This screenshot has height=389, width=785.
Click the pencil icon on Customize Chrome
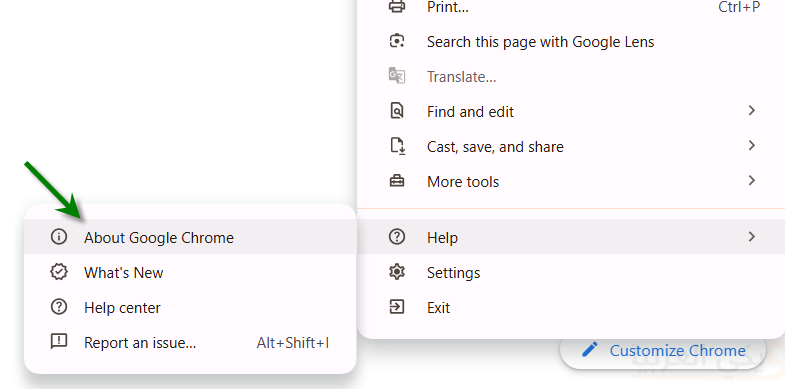click(590, 349)
